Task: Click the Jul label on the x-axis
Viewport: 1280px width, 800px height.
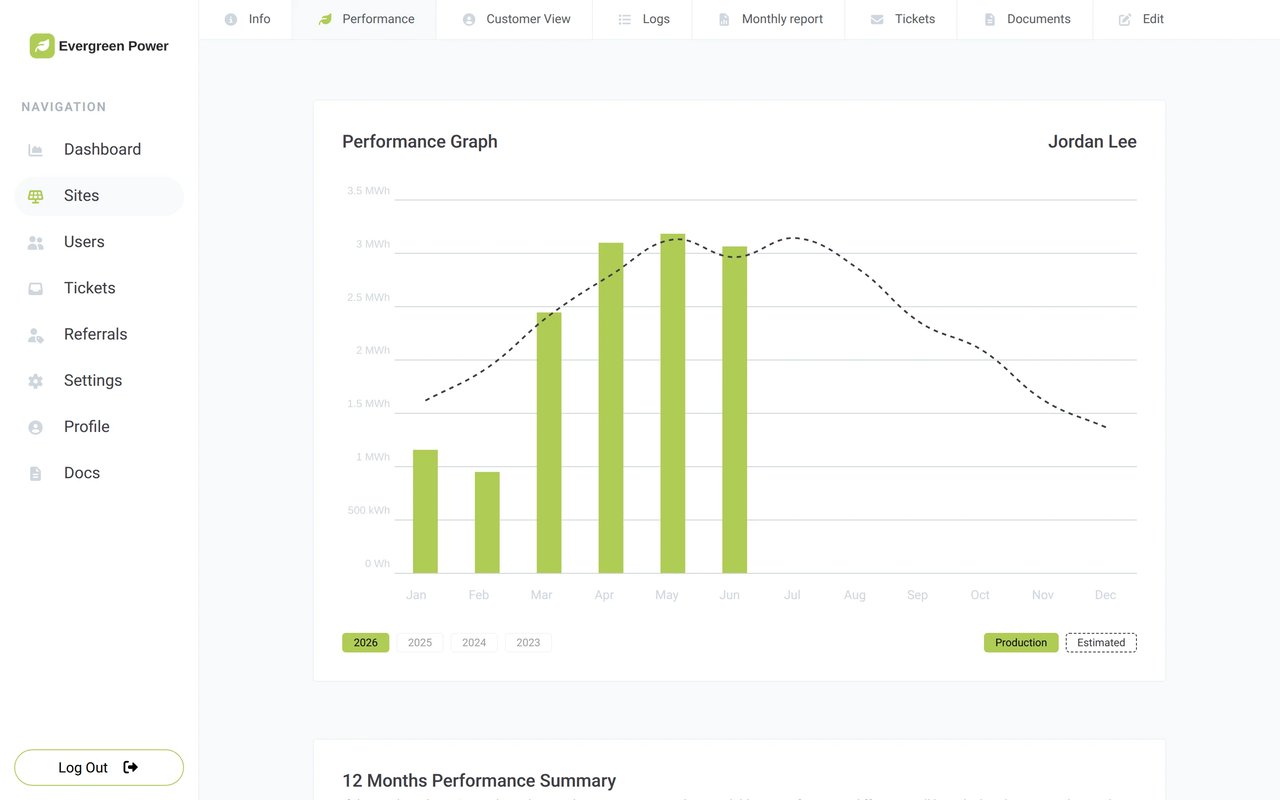Action: [792, 595]
